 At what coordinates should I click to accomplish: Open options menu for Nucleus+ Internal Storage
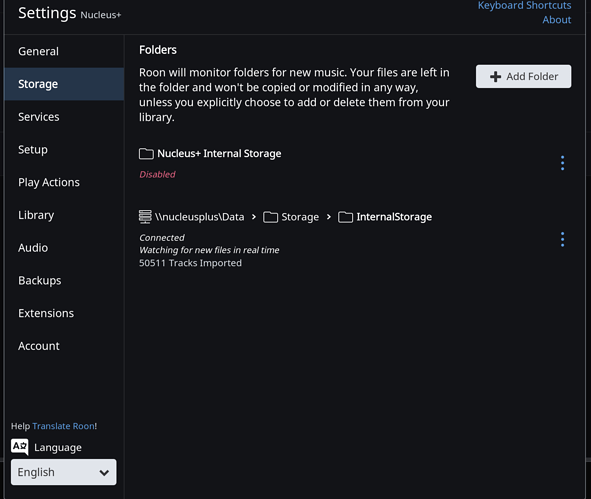(x=562, y=163)
